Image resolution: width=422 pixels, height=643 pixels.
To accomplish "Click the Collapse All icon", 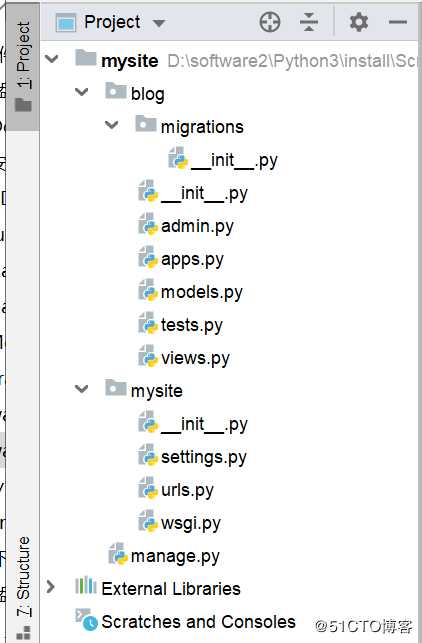I will point(309,22).
